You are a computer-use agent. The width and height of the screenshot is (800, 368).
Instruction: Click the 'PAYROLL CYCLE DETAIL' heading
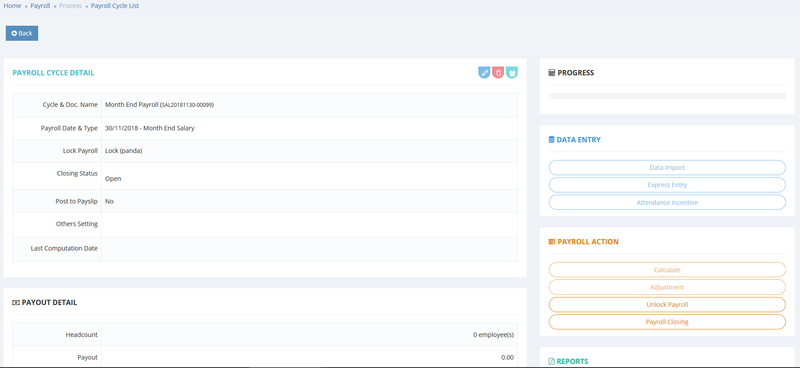coord(53,72)
